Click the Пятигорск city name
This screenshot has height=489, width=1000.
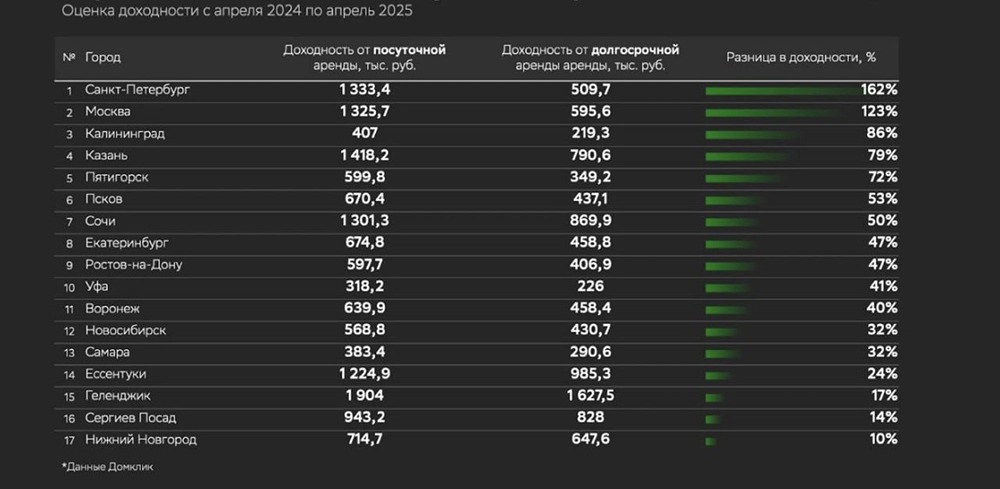[117, 177]
